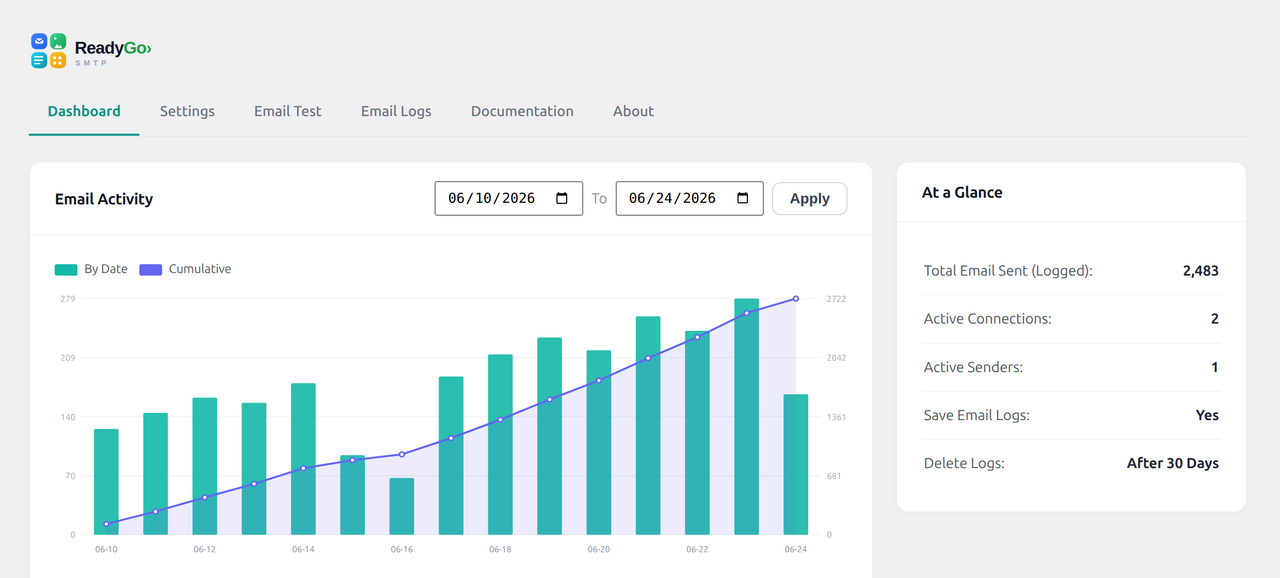Click the right axis label 1361
Viewport: 1280px width, 578px height.
pos(837,417)
